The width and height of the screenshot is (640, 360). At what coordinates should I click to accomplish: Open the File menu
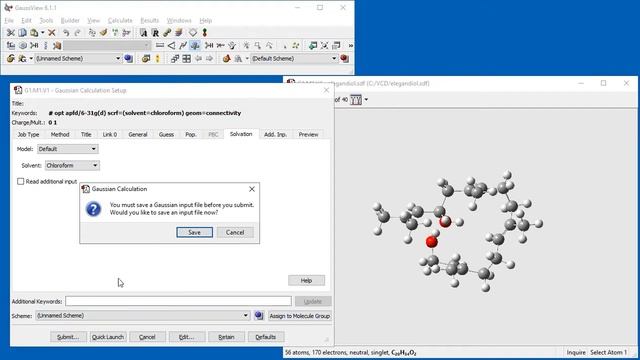click(9, 20)
